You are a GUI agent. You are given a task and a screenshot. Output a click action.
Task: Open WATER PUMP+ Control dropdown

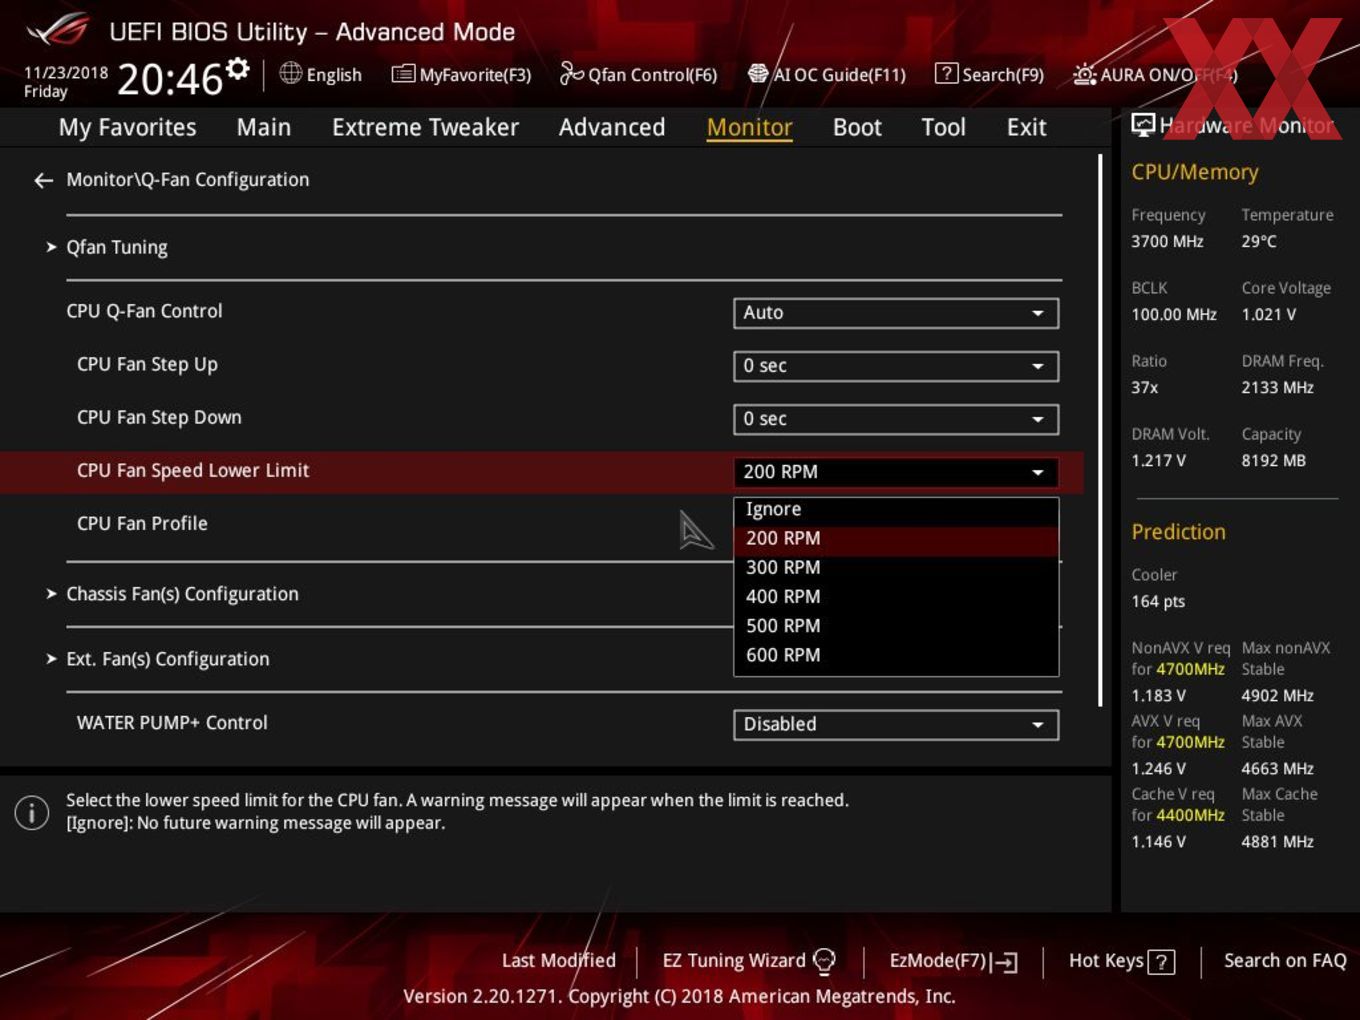(x=896, y=724)
